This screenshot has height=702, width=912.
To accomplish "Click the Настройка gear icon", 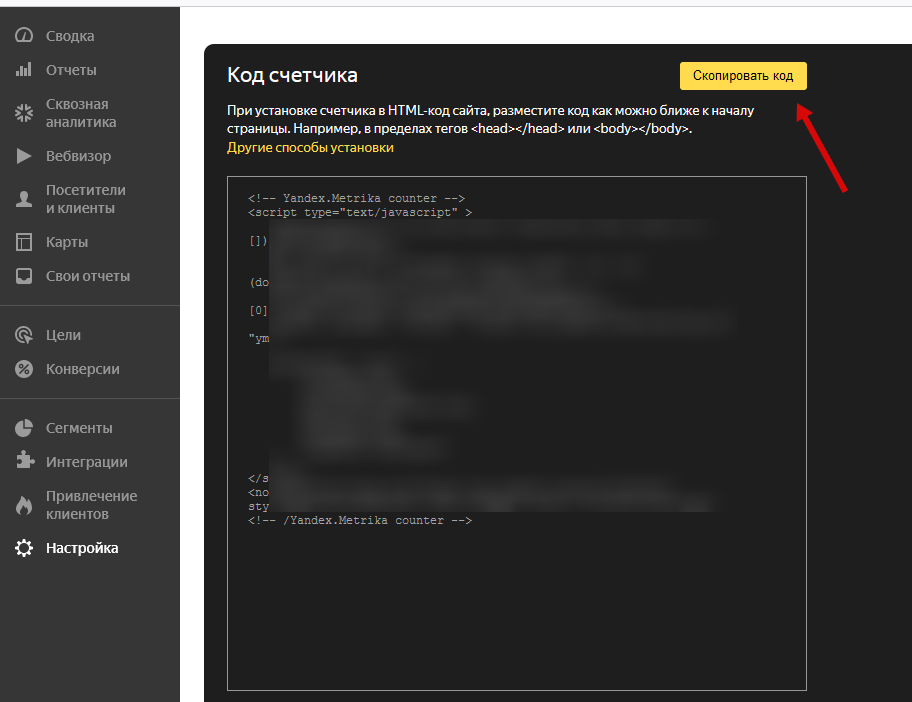I will (24, 548).
